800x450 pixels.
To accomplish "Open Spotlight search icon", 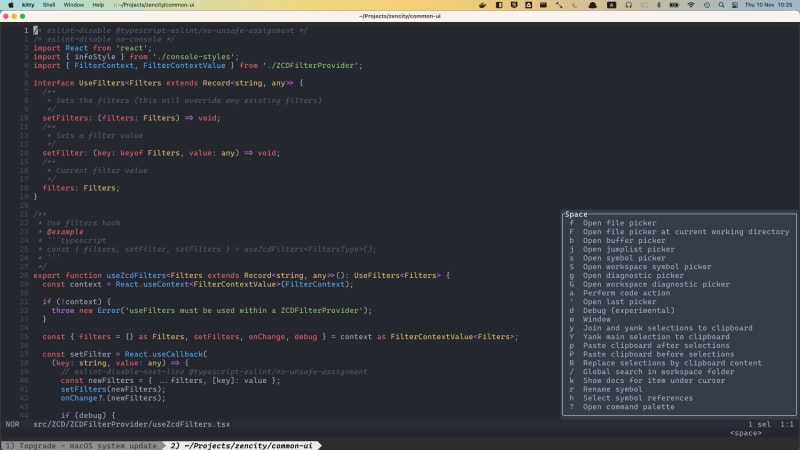I will coord(721,5).
